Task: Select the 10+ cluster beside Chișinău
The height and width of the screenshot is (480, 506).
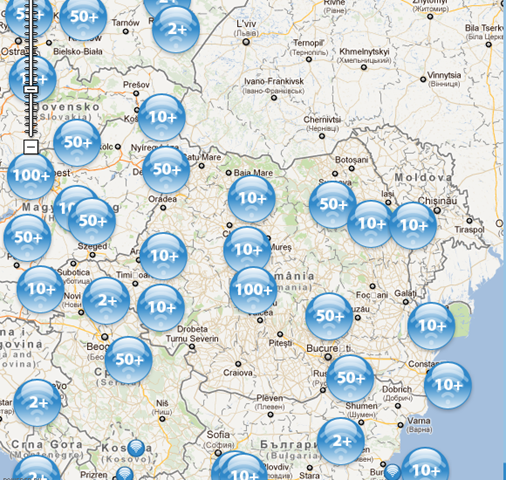Action: [413, 226]
